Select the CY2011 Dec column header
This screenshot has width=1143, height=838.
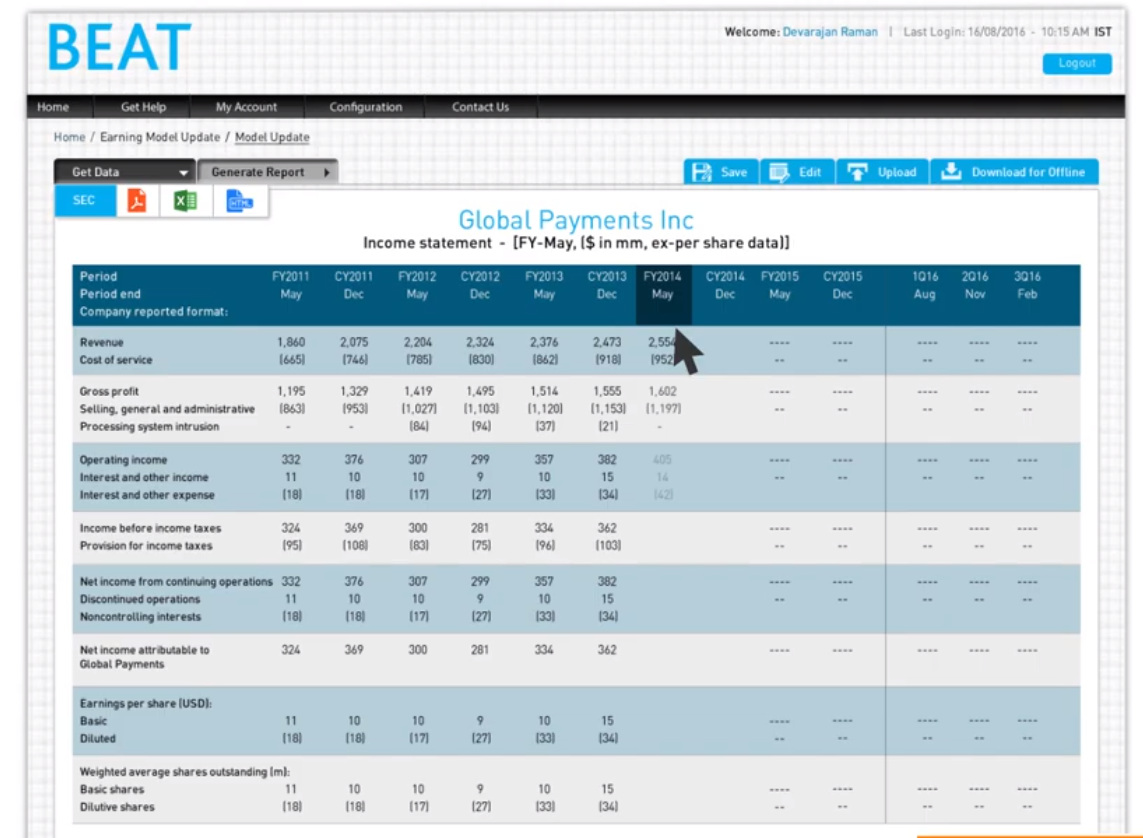point(354,286)
